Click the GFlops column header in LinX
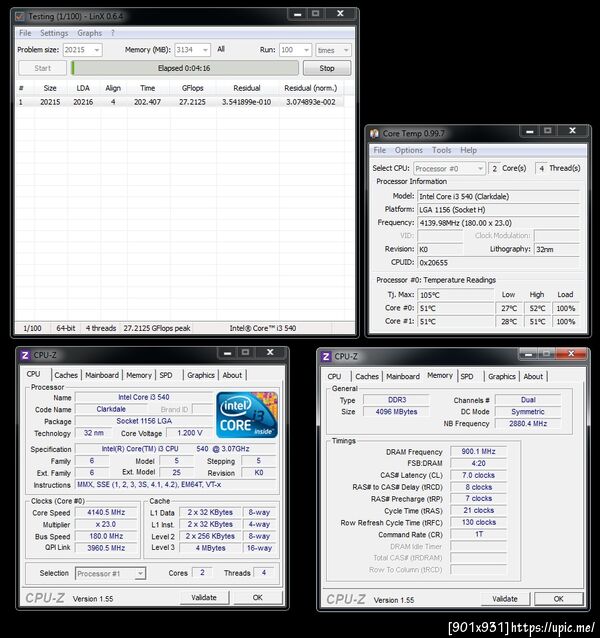The image size is (600, 638). 192,88
